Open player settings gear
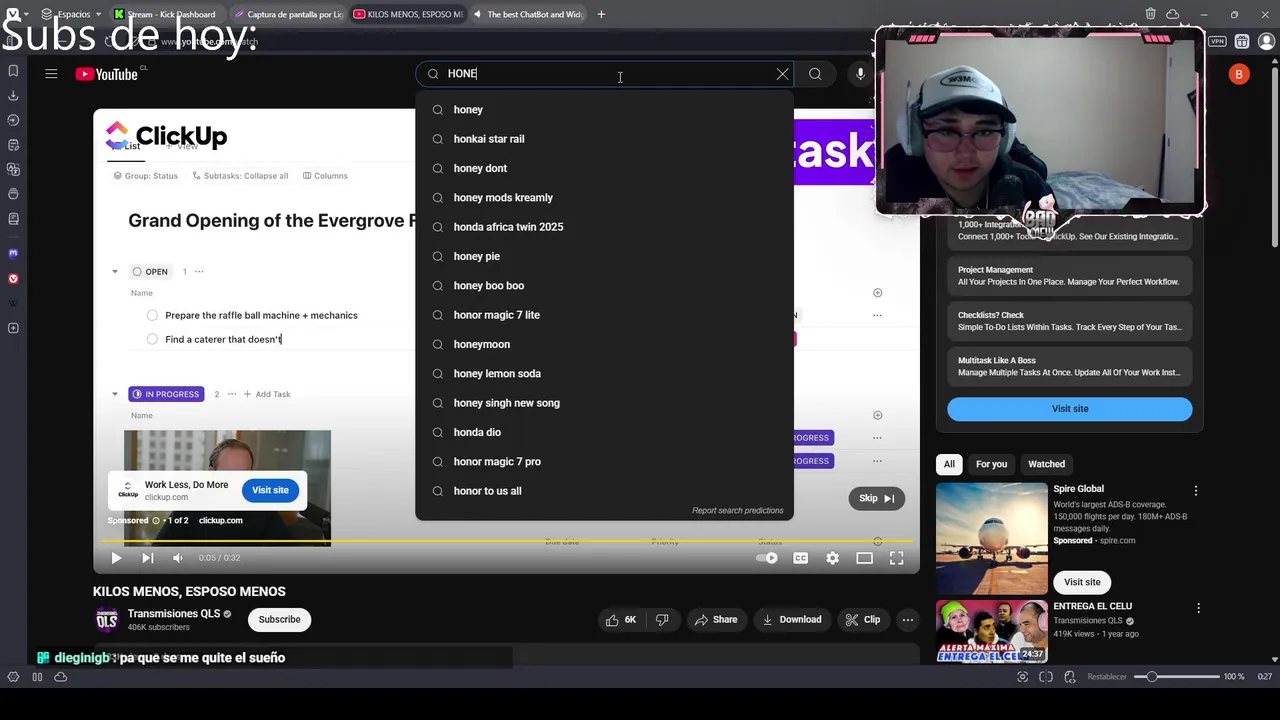The height and width of the screenshot is (720, 1280). [832, 558]
